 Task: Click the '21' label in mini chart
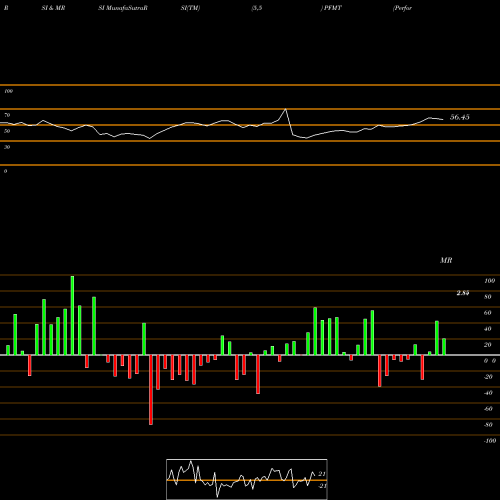322,474
